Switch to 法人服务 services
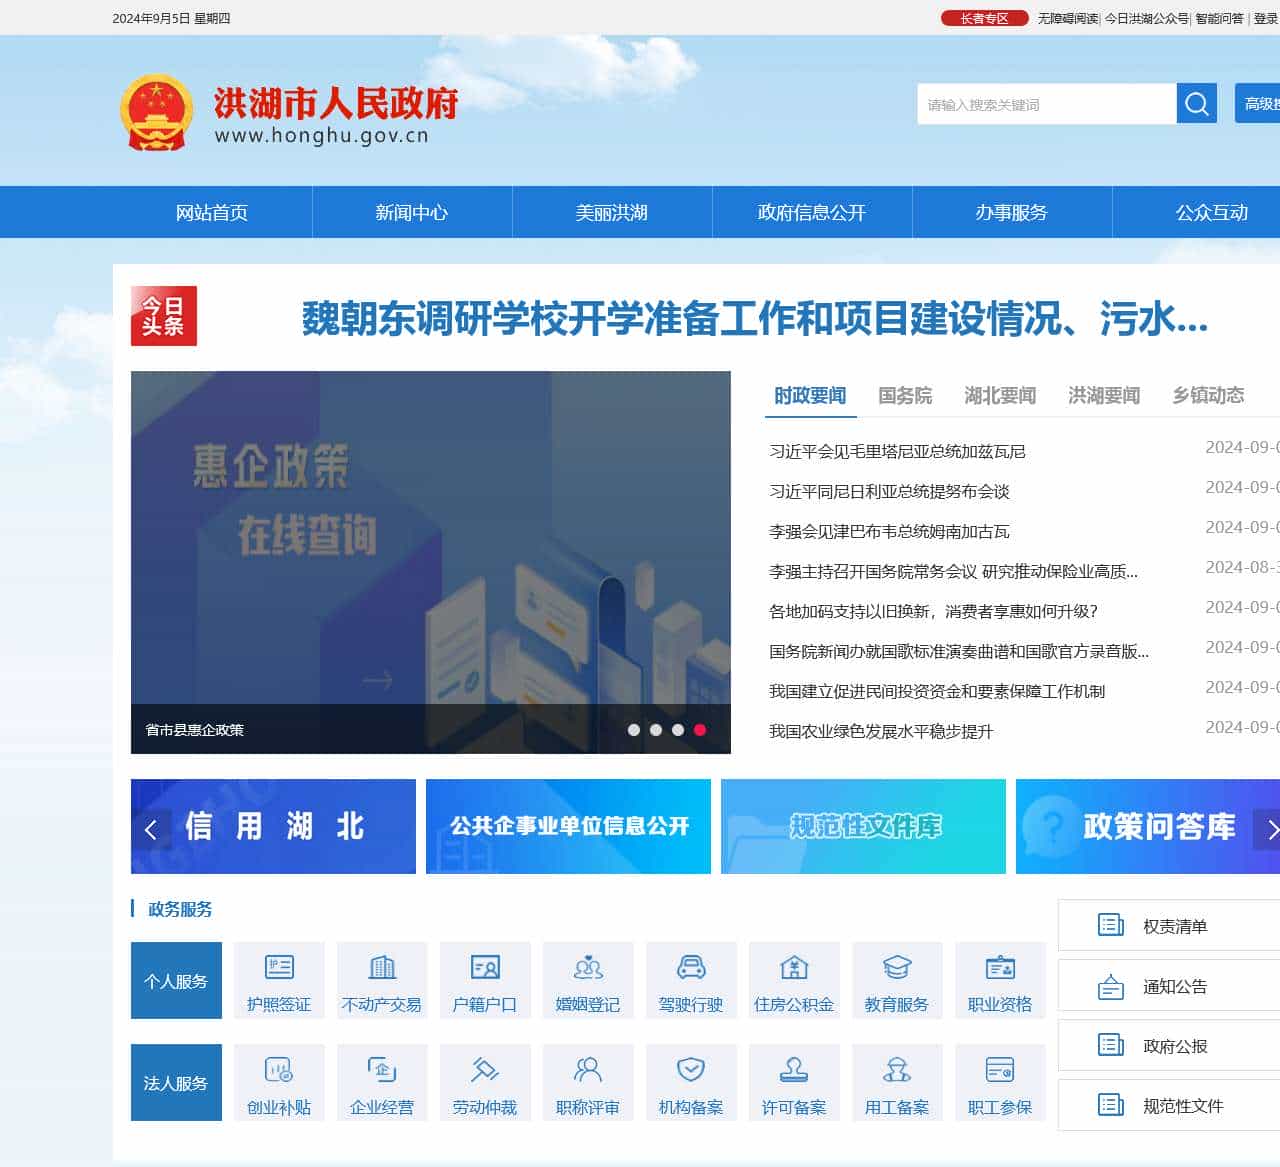Viewport: 1280px width, 1167px height. point(176,1082)
